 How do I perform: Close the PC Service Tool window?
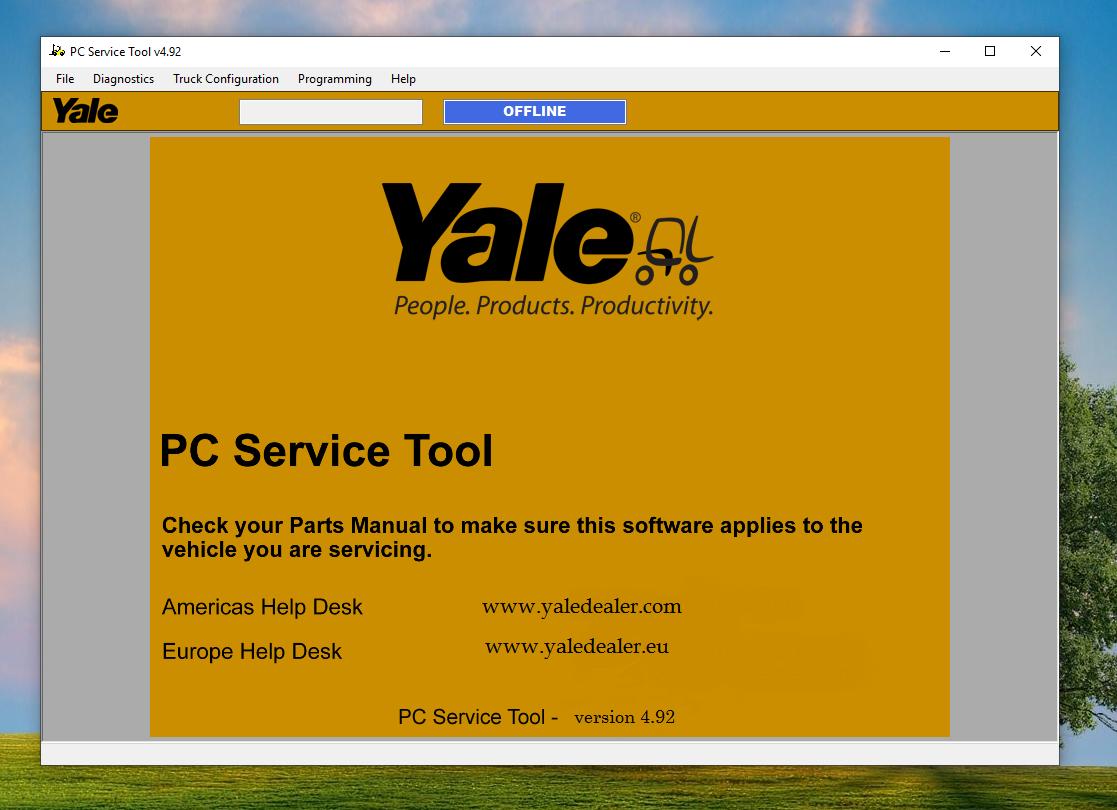click(x=1036, y=51)
